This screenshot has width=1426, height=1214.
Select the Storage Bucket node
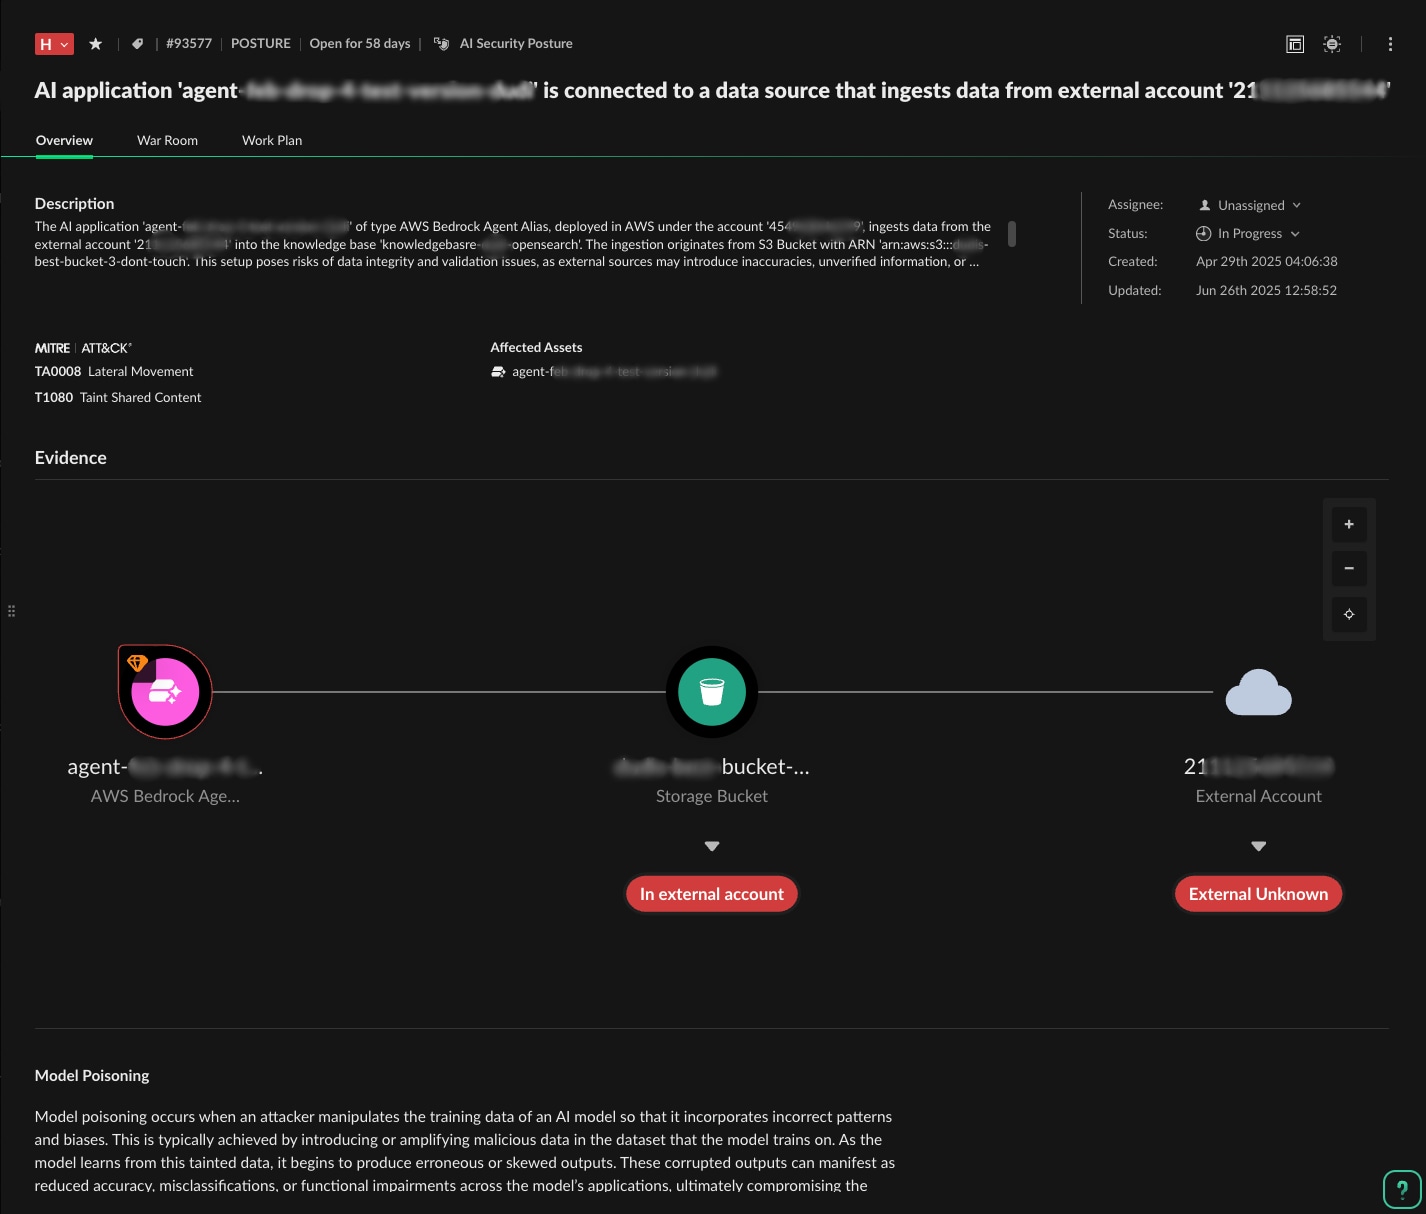pyautogui.click(x=712, y=692)
